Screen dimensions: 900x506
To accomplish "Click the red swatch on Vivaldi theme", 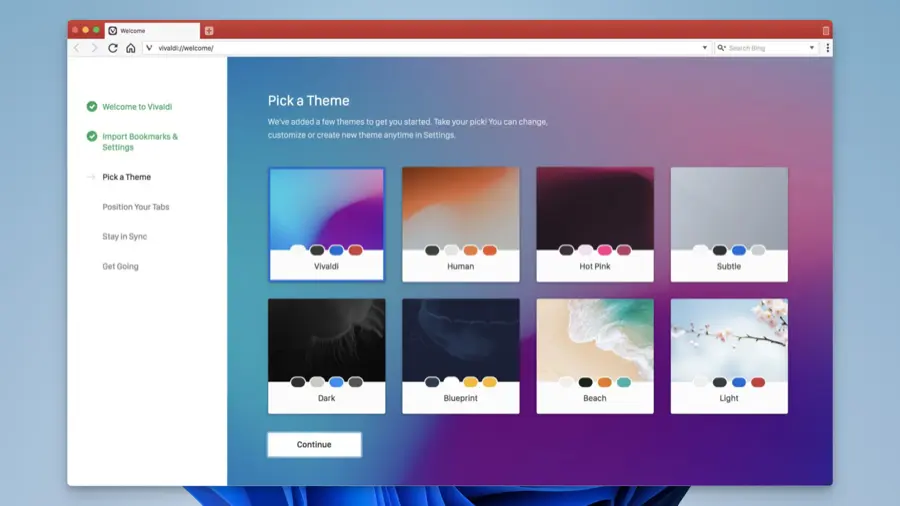I will (x=356, y=250).
